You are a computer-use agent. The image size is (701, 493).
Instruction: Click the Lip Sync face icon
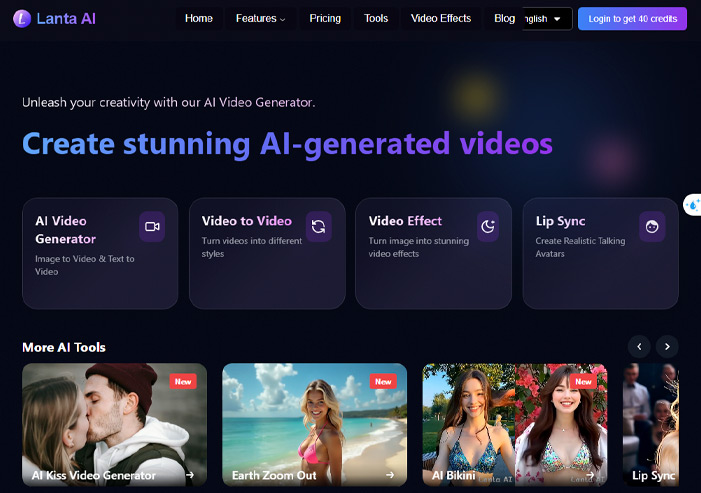point(652,227)
